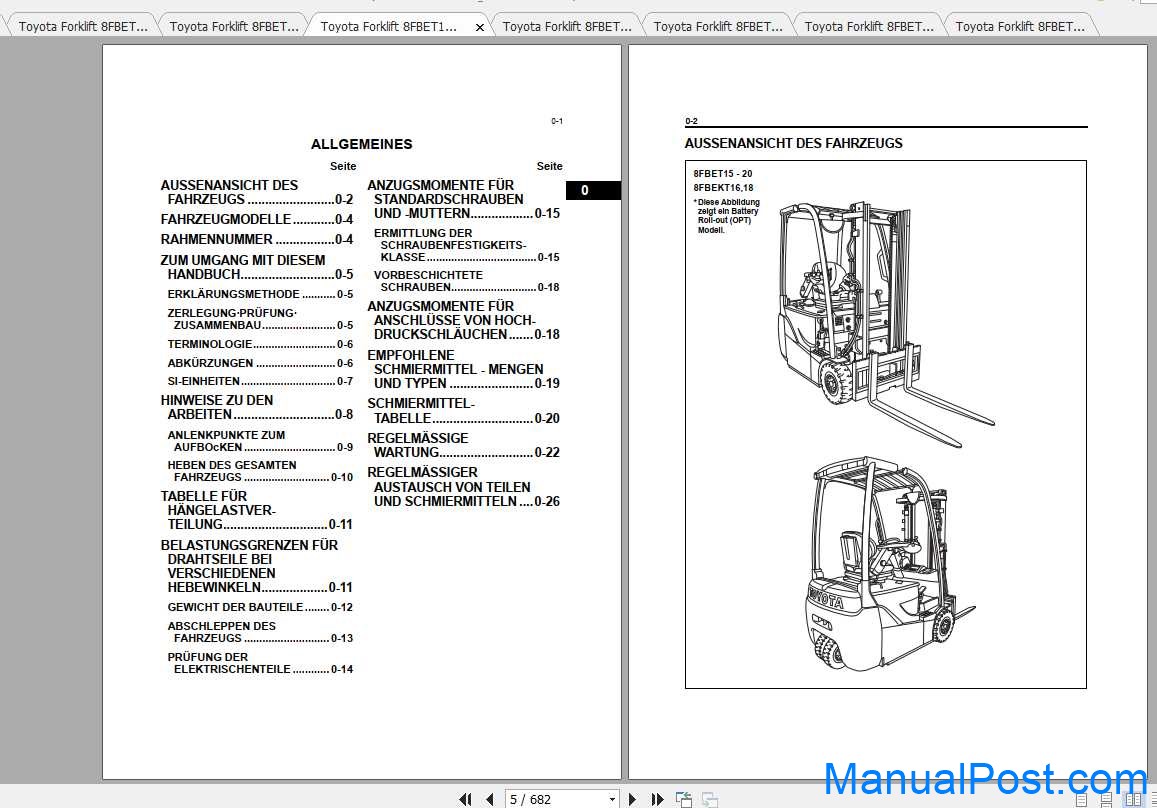The height and width of the screenshot is (808, 1157).
Task: Click the go-to-previous-view icon
Action: (684, 799)
